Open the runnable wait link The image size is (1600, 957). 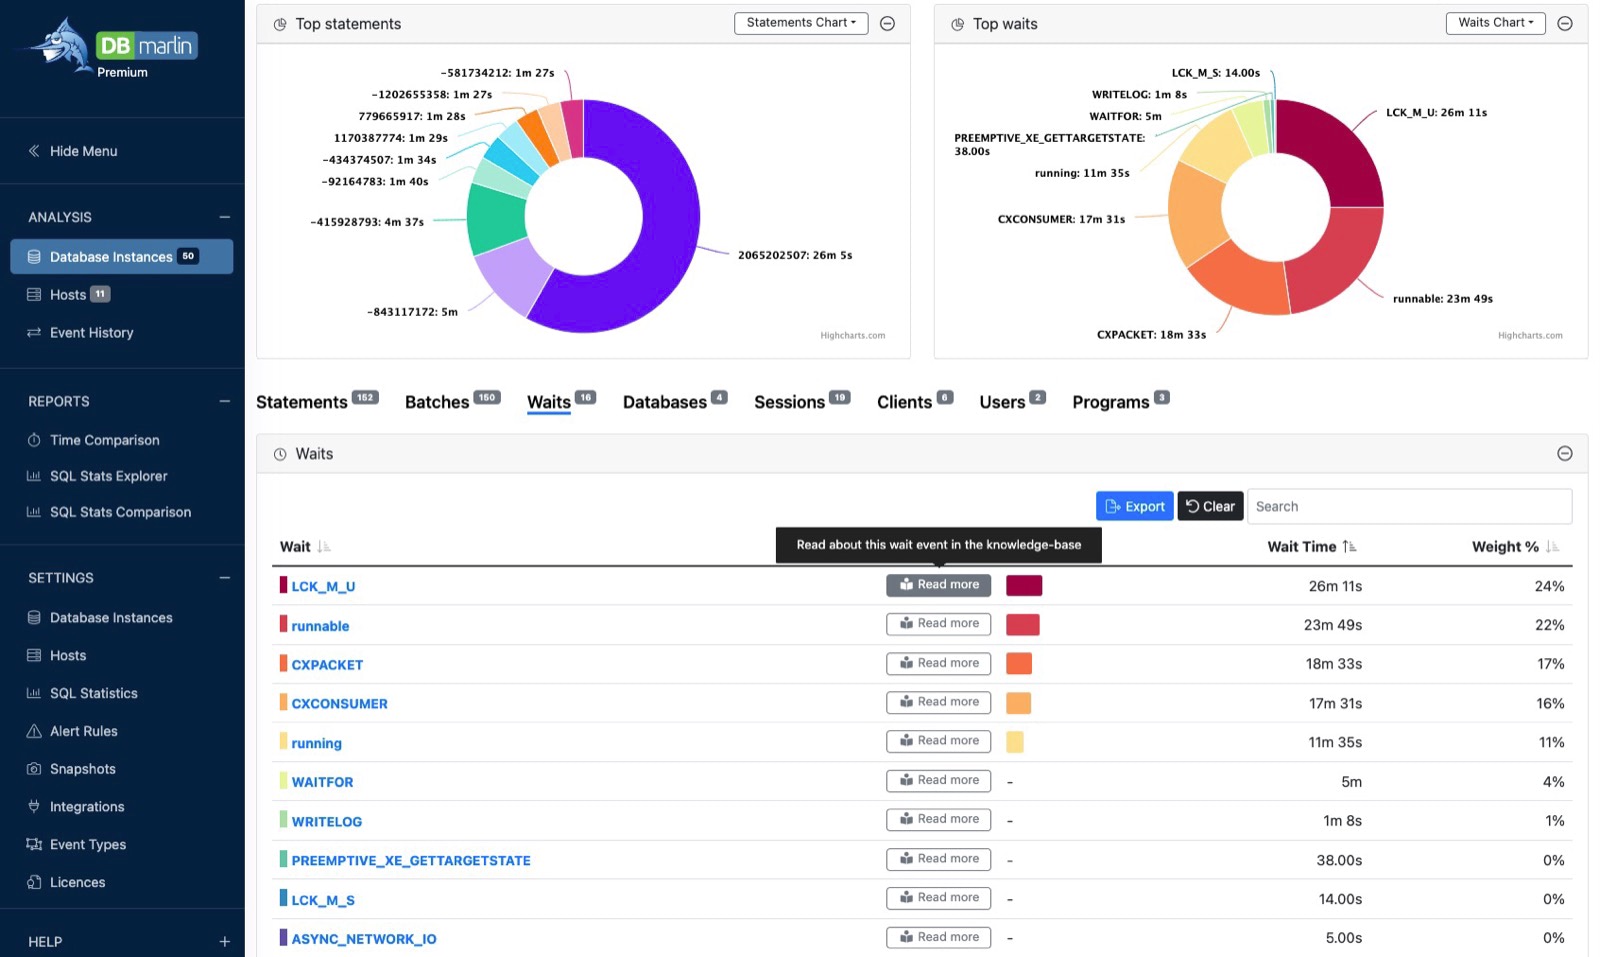coord(320,626)
